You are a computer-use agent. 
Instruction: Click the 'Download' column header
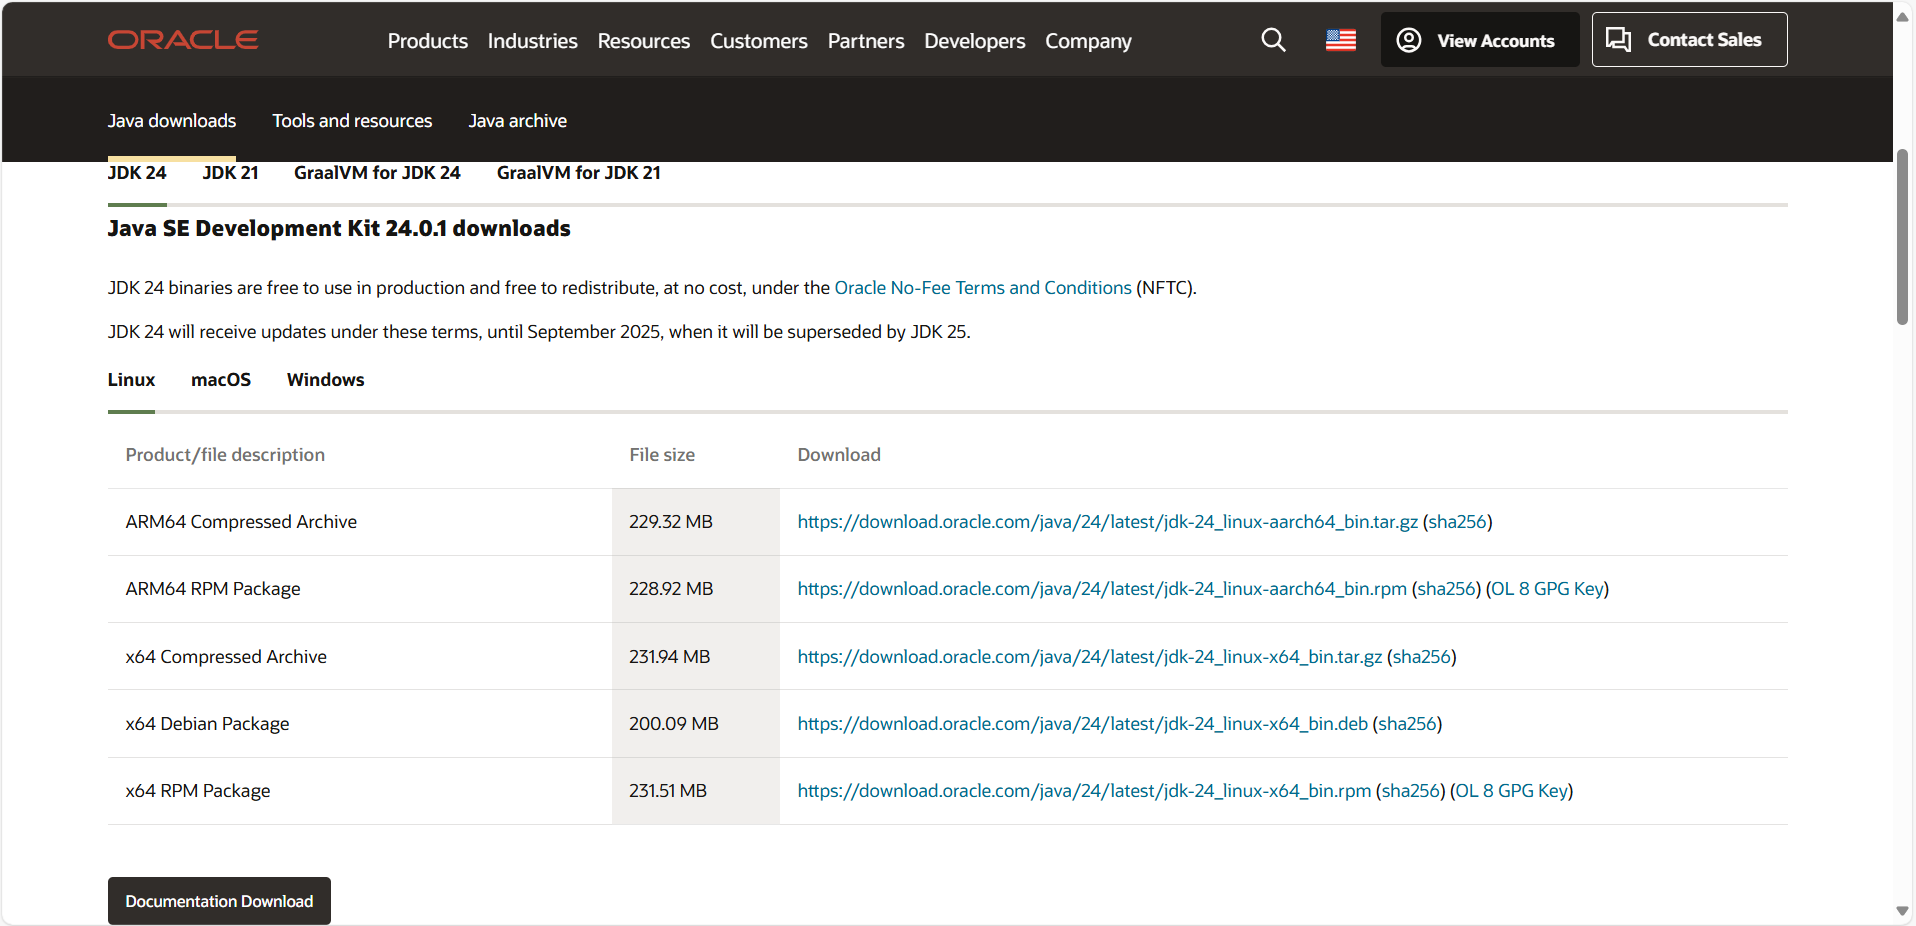[839, 455]
